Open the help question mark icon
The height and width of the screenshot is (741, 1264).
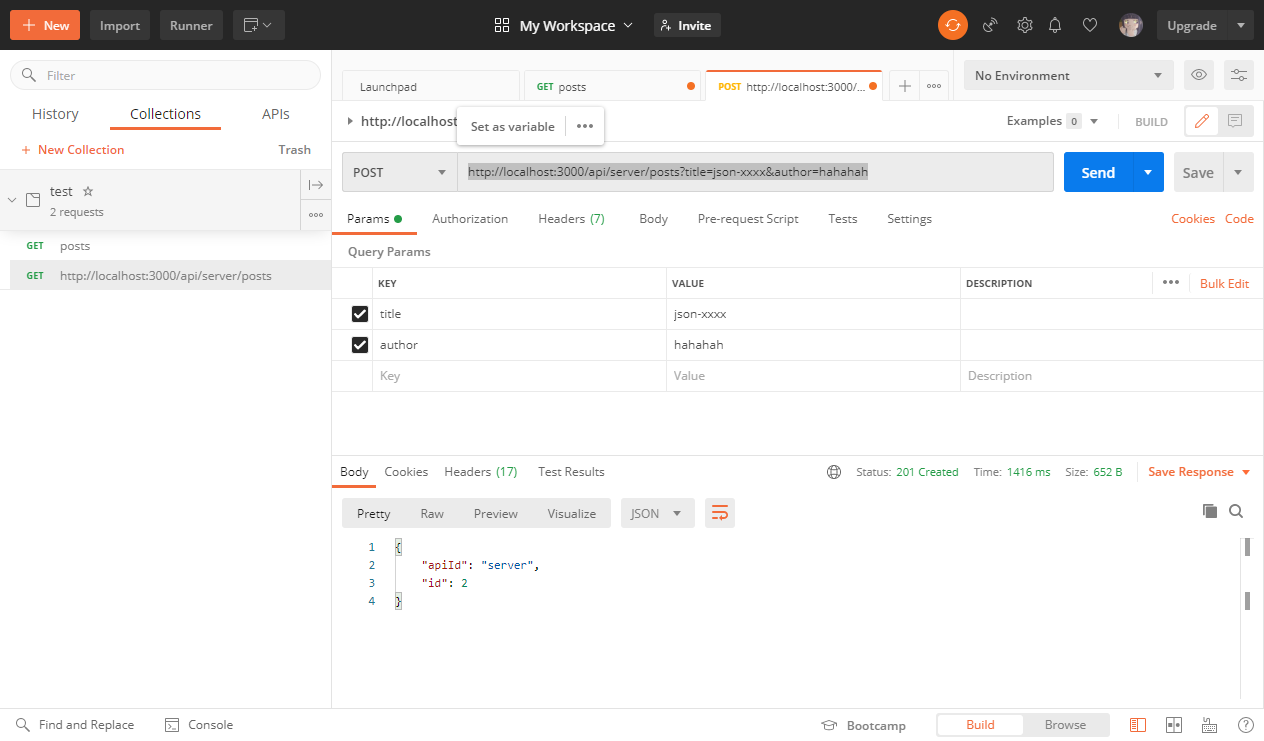(x=1245, y=725)
